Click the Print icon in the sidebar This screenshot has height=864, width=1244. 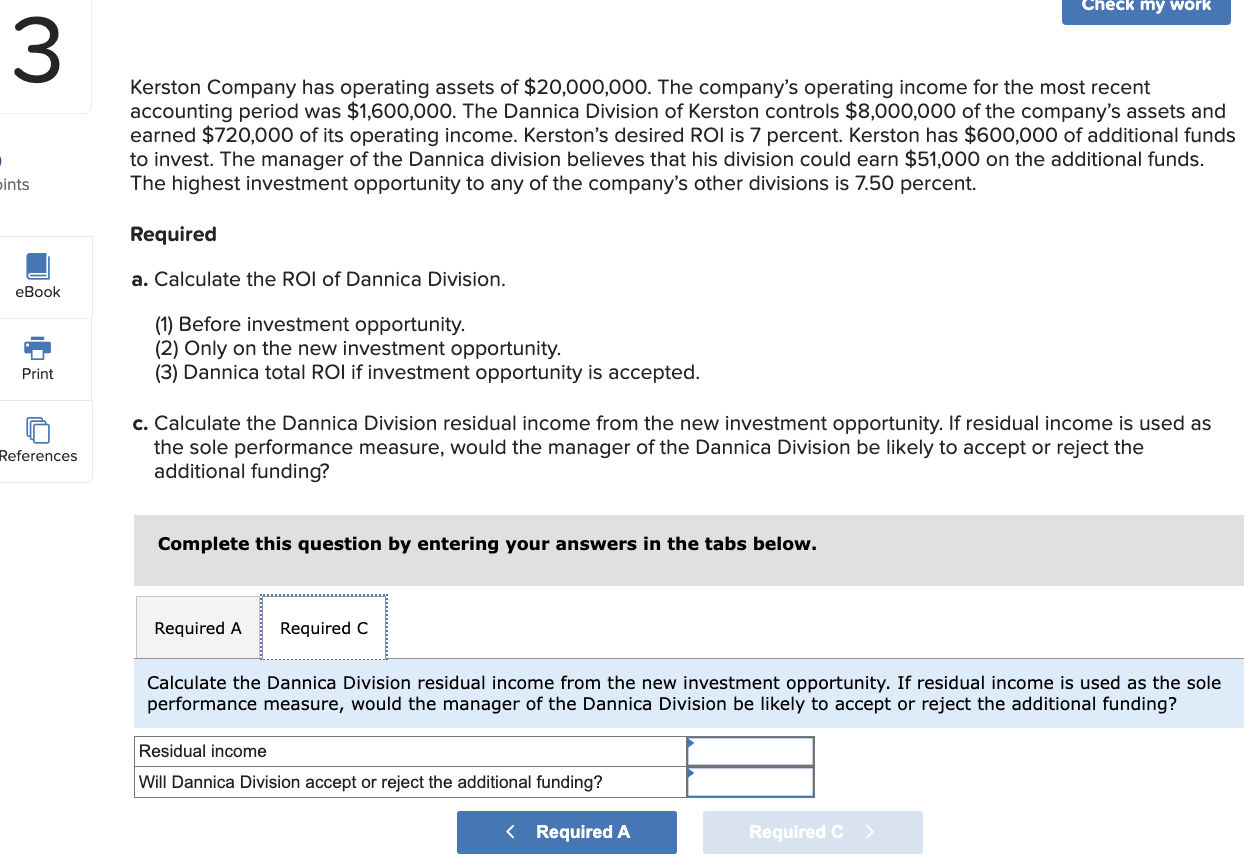click(37, 358)
